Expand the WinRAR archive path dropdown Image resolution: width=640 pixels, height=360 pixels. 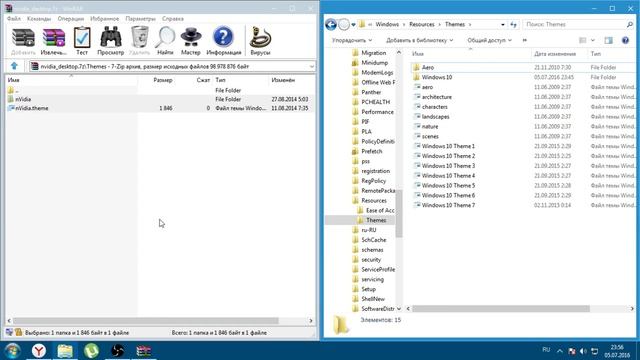[311, 66]
